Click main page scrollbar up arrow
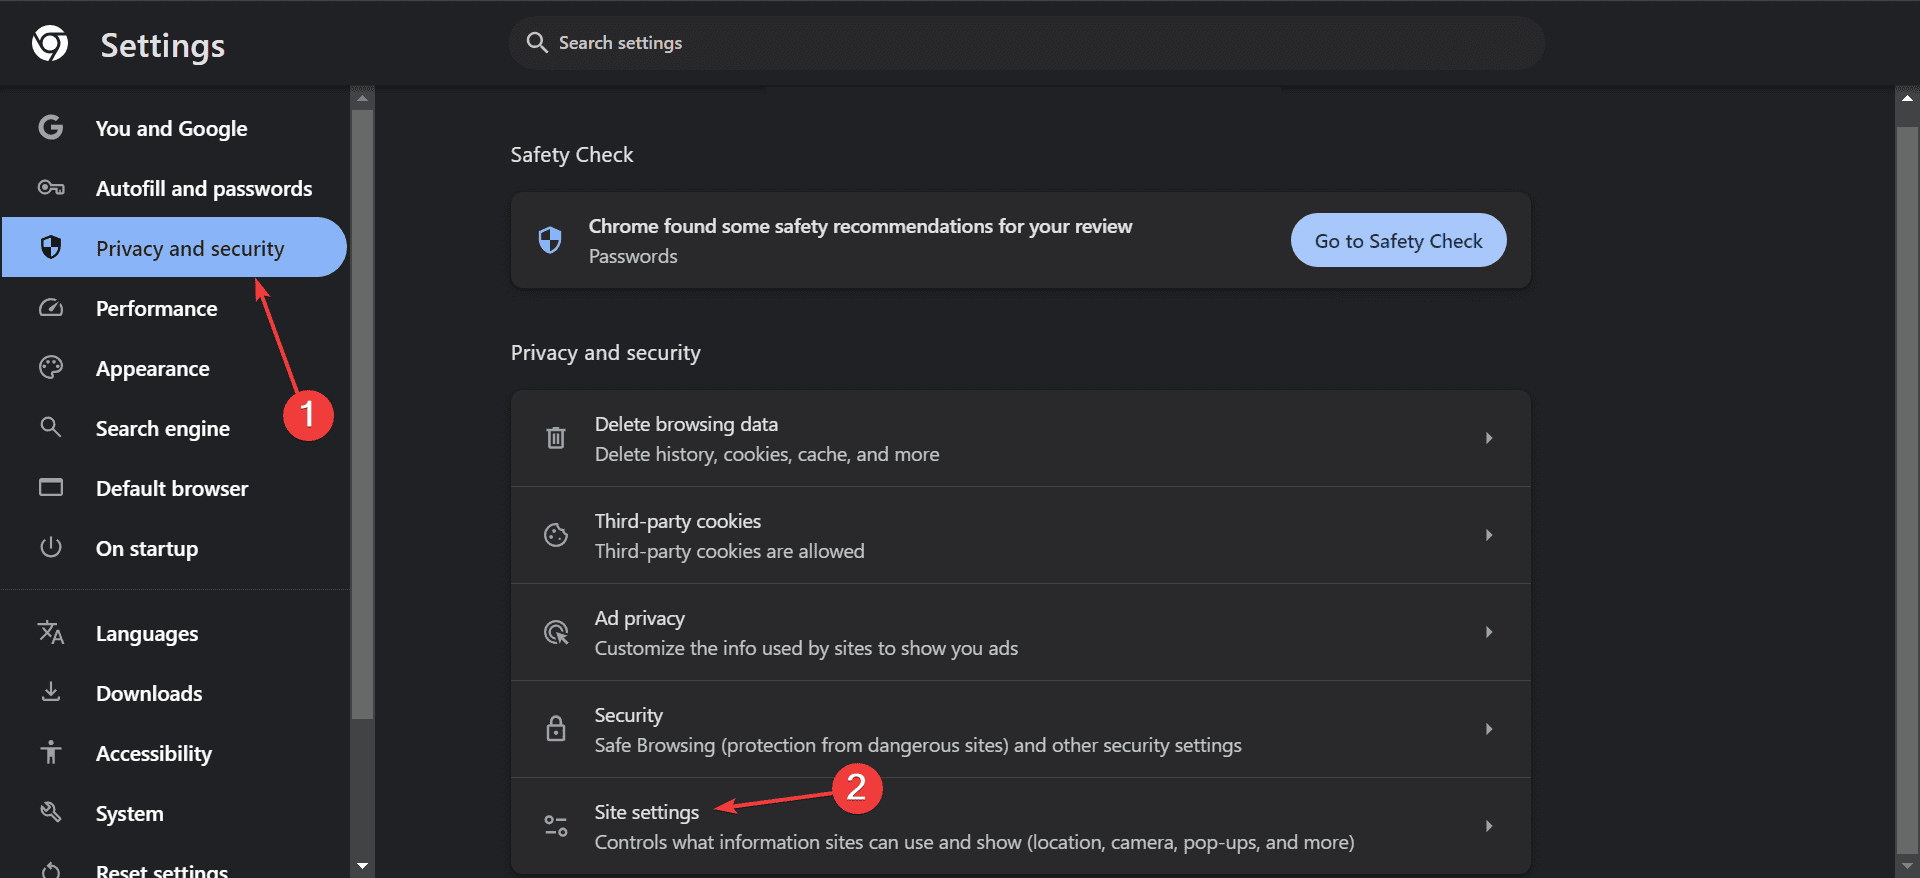The image size is (1920, 878). click(1907, 98)
